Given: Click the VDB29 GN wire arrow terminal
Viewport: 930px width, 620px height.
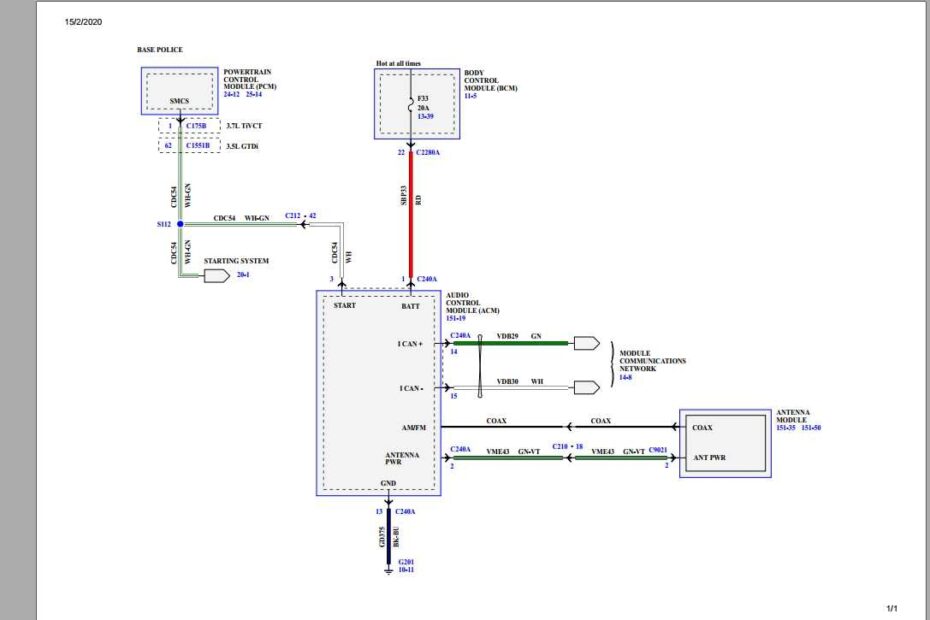Looking at the screenshot, I should point(586,343).
